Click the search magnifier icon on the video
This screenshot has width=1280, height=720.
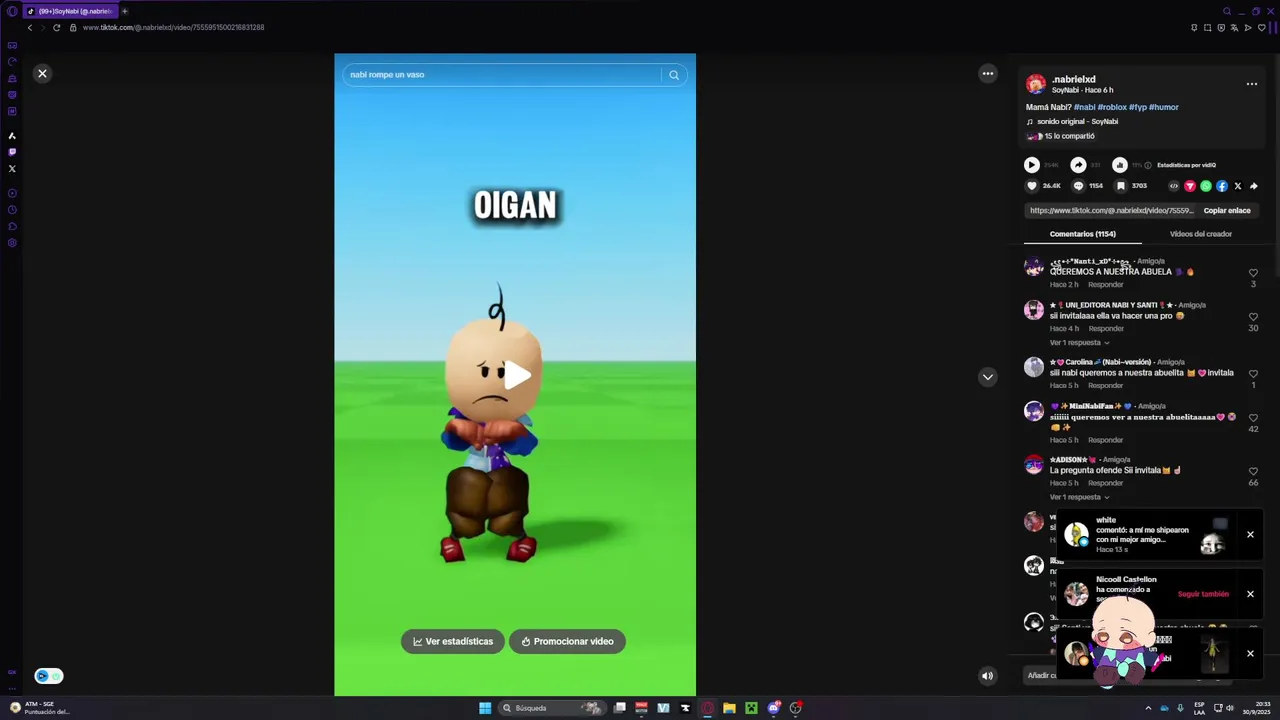[x=674, y=75]
